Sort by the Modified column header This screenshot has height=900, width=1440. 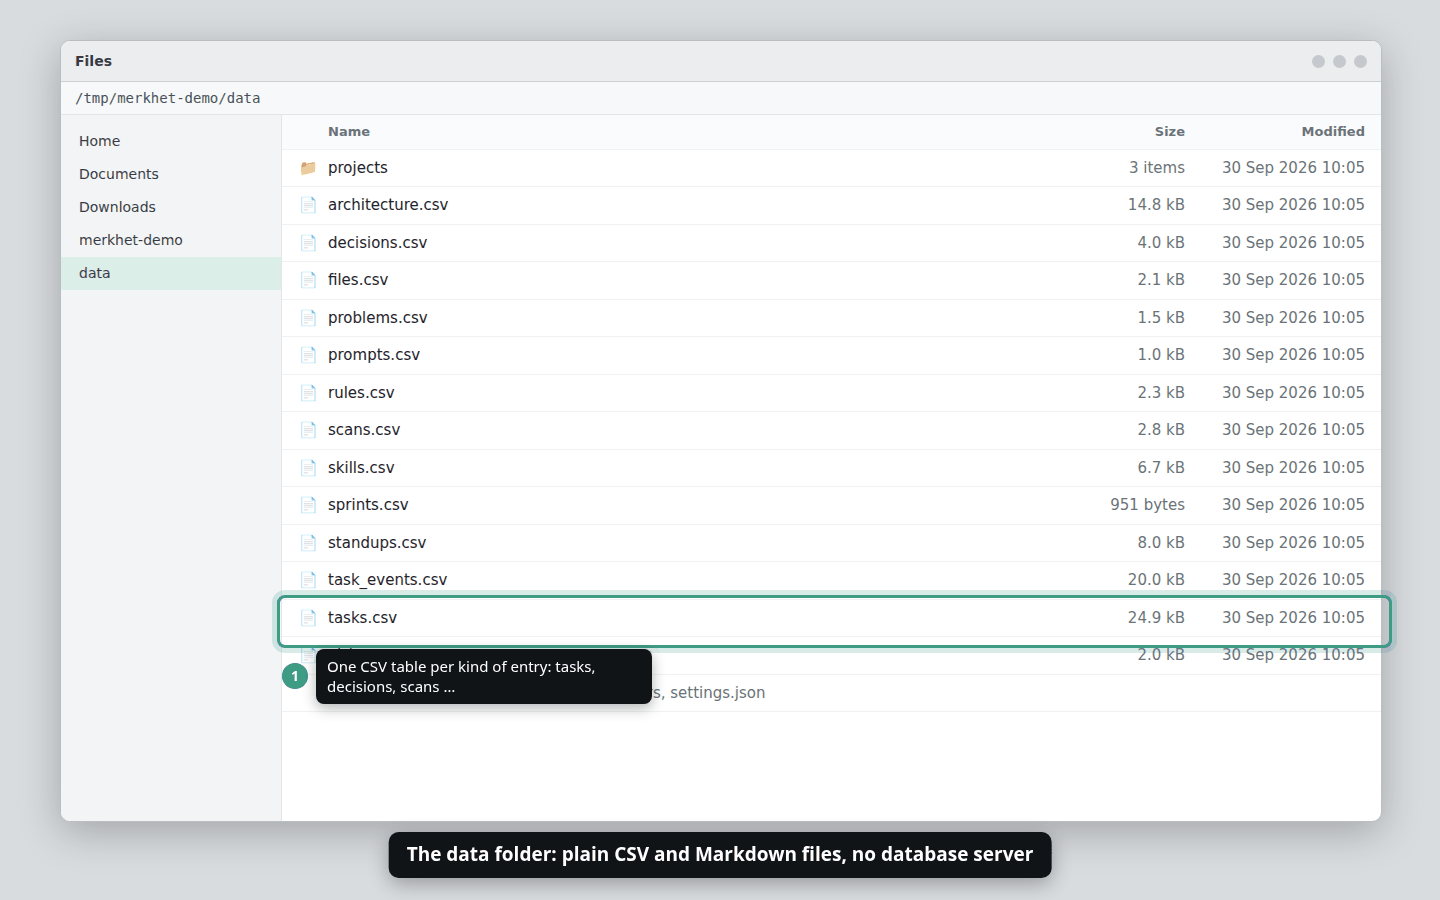(x=1333, y=132)
